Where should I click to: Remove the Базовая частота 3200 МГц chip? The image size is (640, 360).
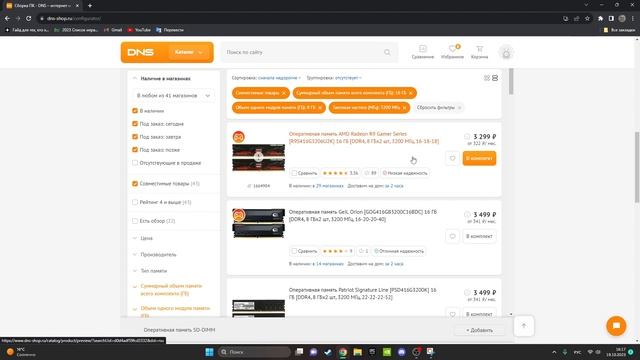404,108
